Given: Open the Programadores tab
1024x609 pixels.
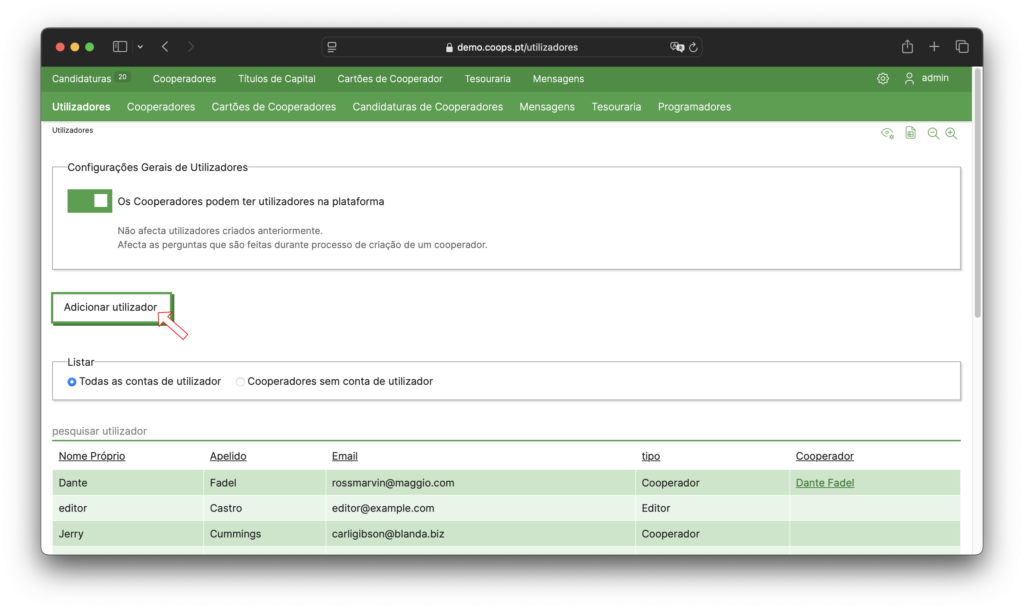Looking at the screenshot, I should coord(694,107).
